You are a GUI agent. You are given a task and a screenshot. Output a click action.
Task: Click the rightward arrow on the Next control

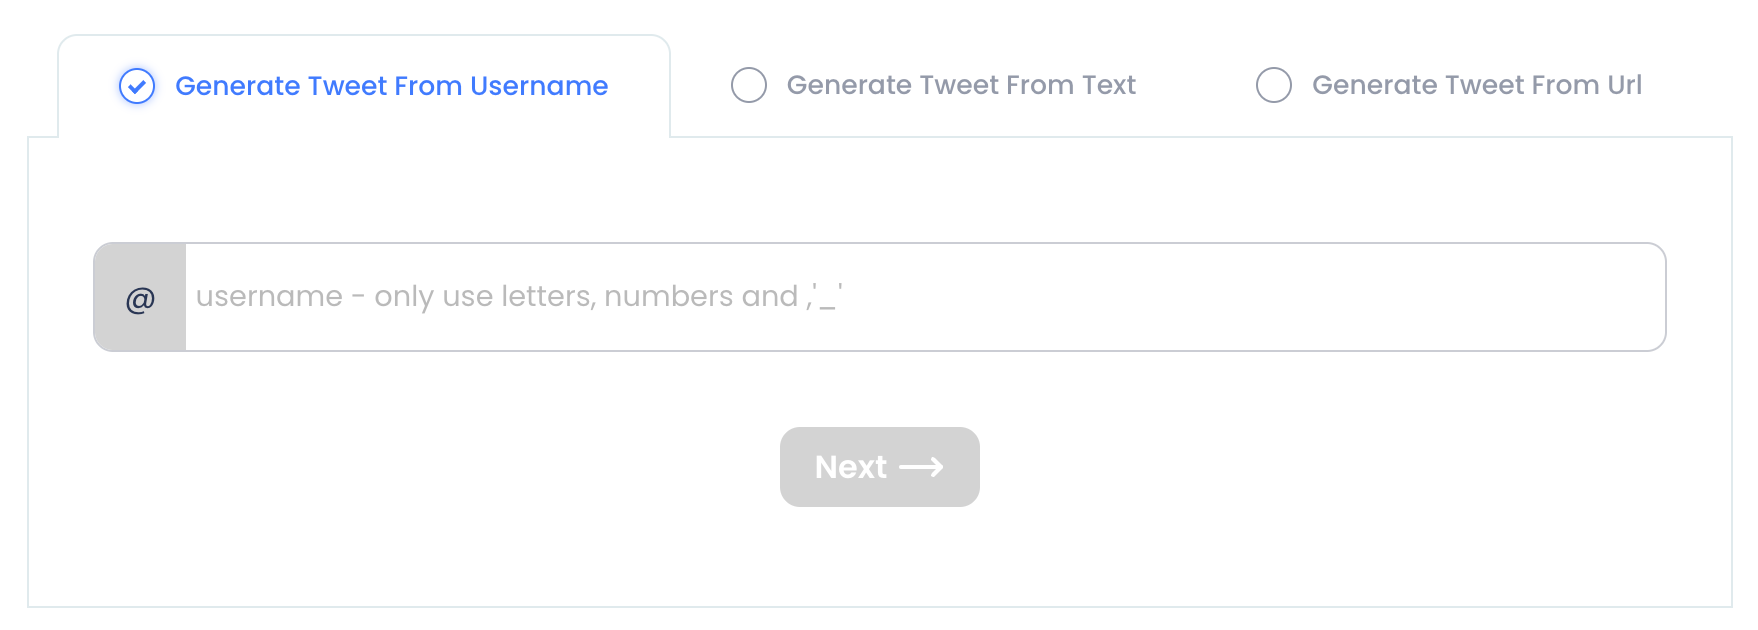point(922,467)
